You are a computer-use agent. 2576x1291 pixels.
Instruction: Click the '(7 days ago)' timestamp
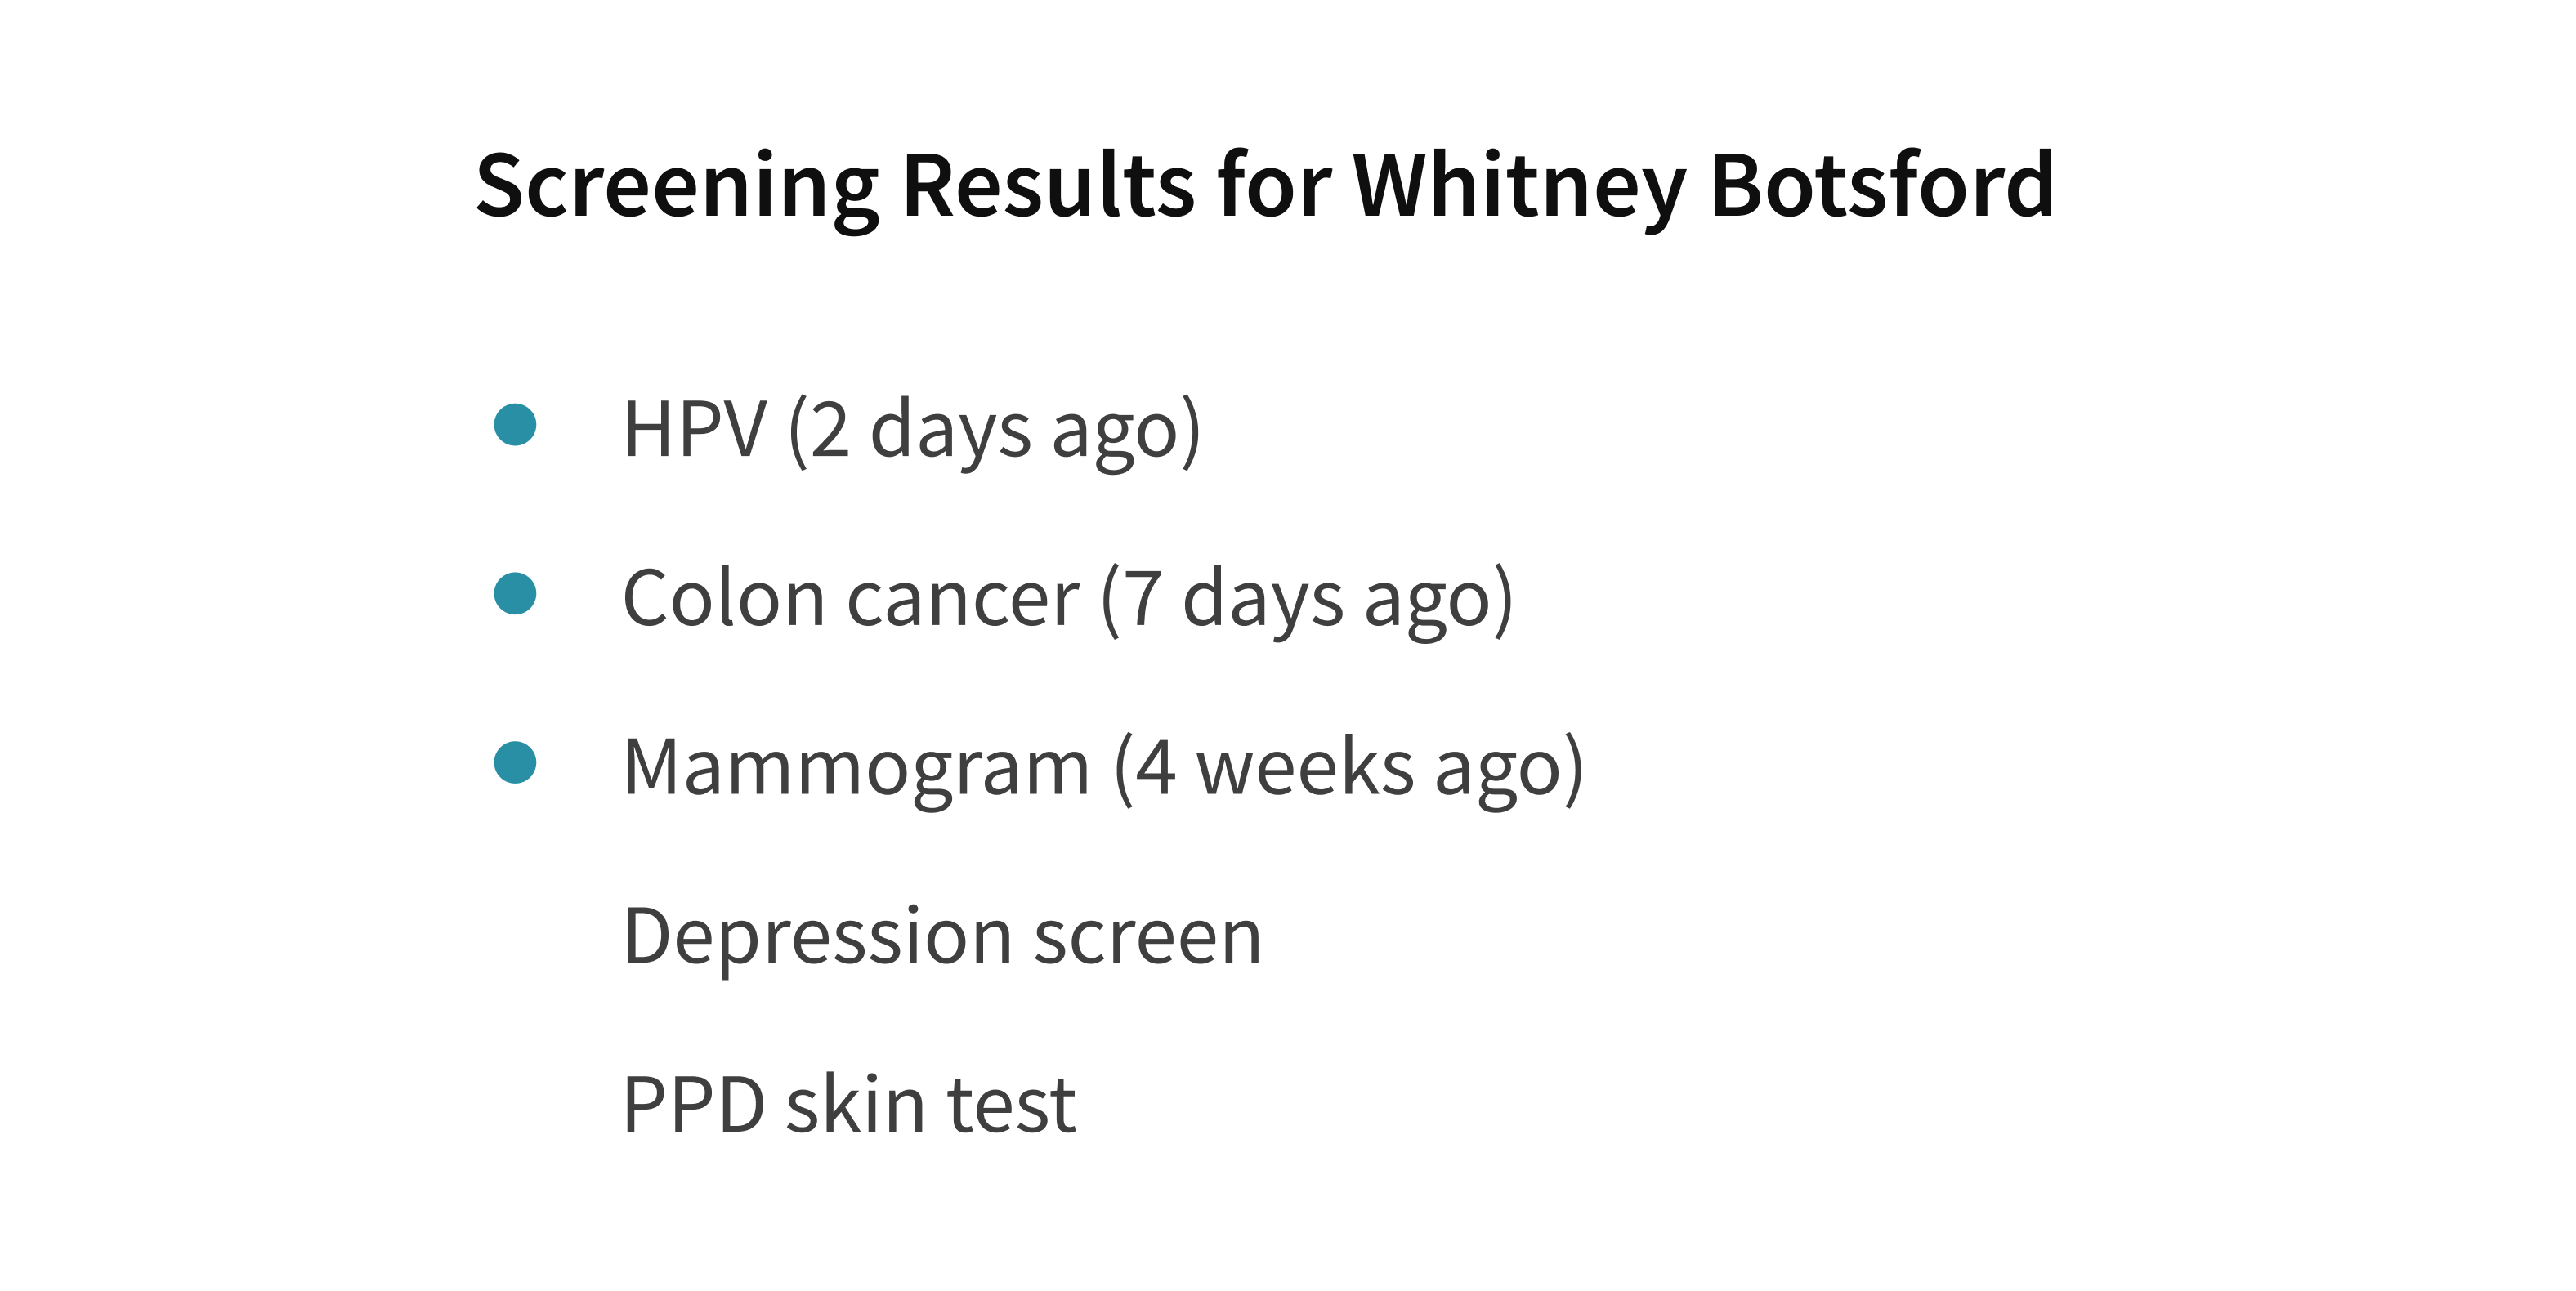(x=1307, y=600)
